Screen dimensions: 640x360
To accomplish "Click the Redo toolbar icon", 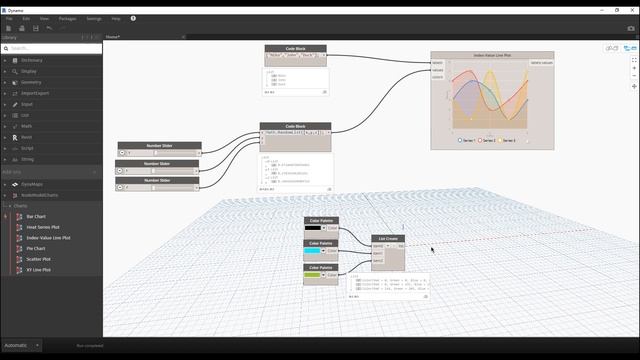I will 62,28.
